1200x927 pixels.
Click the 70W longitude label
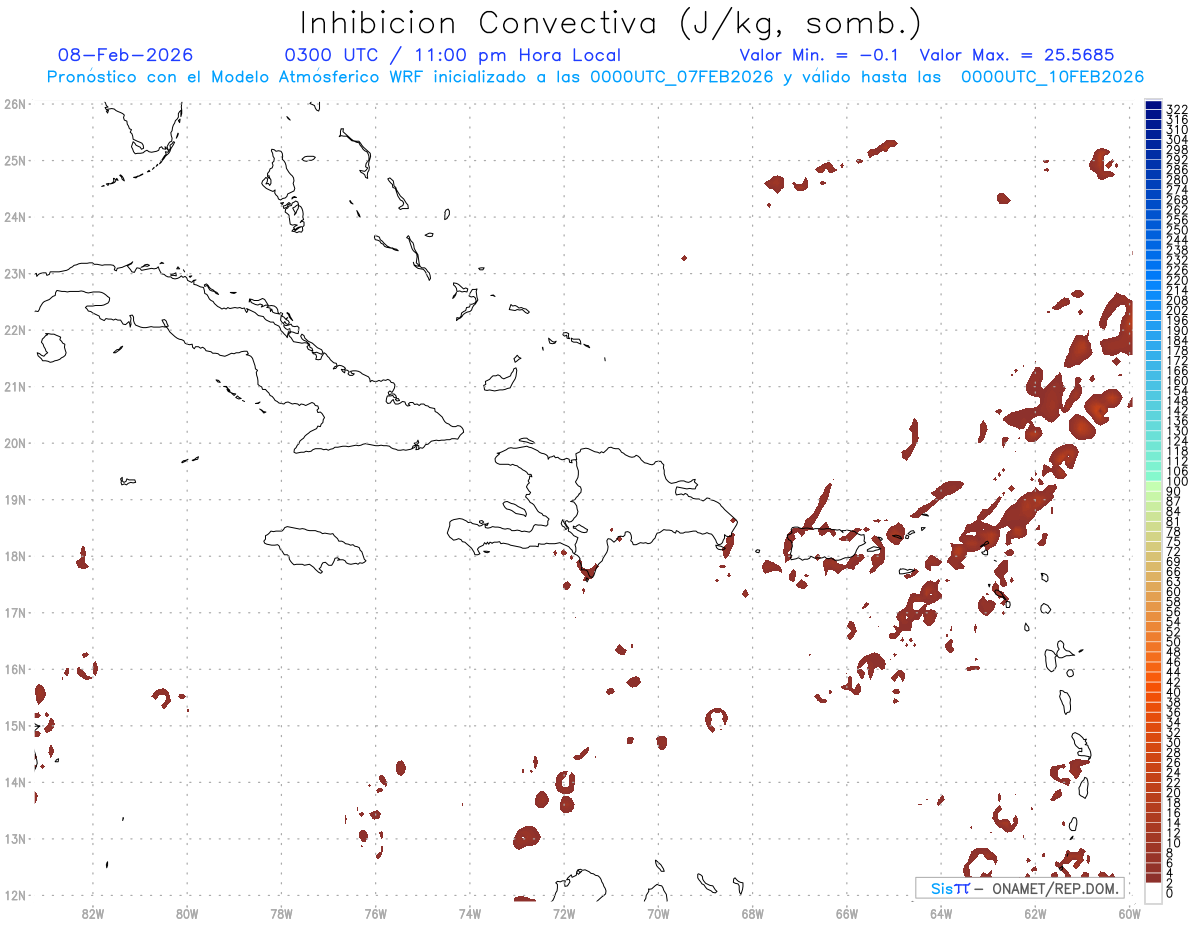(658, 912)
